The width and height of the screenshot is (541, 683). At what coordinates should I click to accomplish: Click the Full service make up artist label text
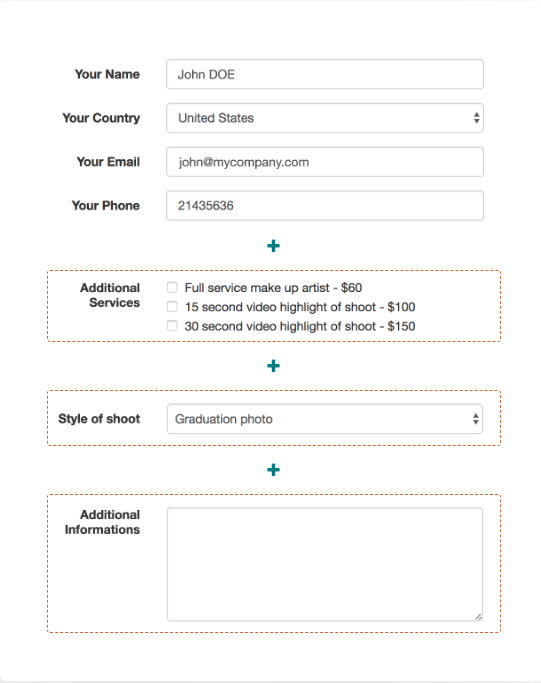click(273, 288)
